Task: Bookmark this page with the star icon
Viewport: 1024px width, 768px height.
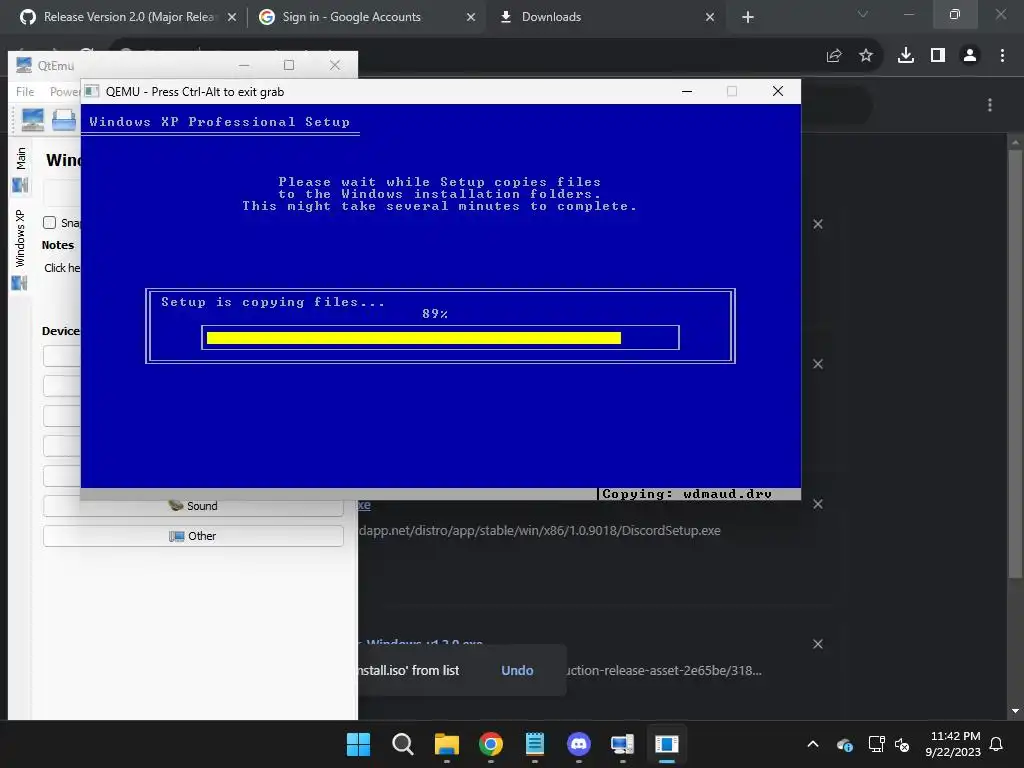Action: click(866, 56)
